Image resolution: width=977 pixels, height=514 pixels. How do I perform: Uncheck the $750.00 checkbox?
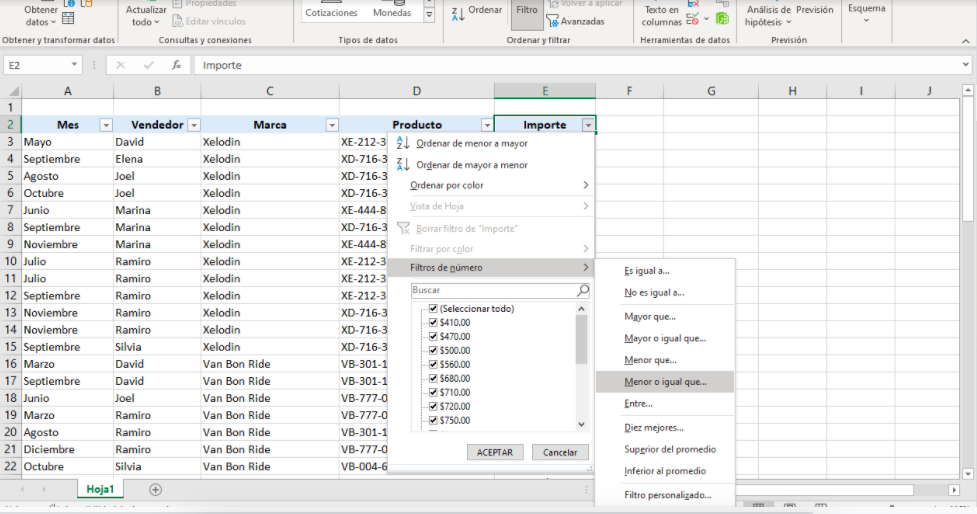[x=433, y=421]
